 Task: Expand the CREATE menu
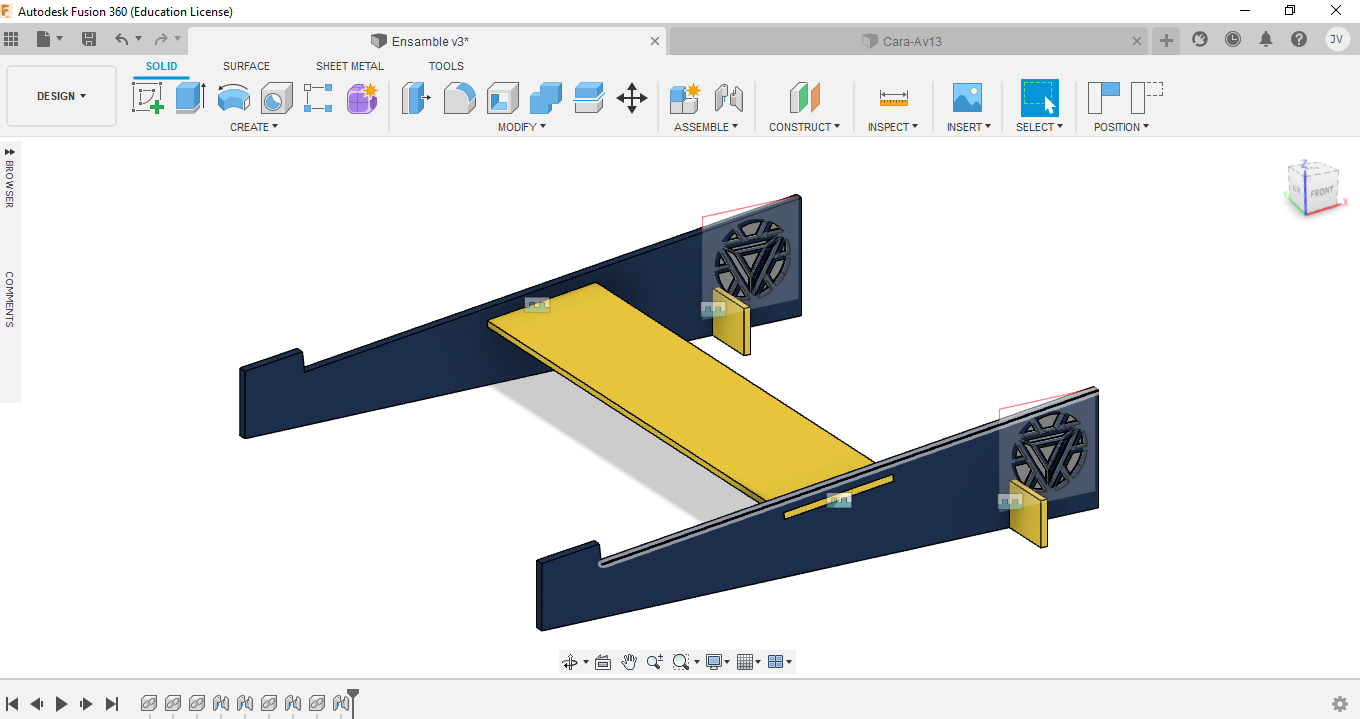click(x=254, y=127)
